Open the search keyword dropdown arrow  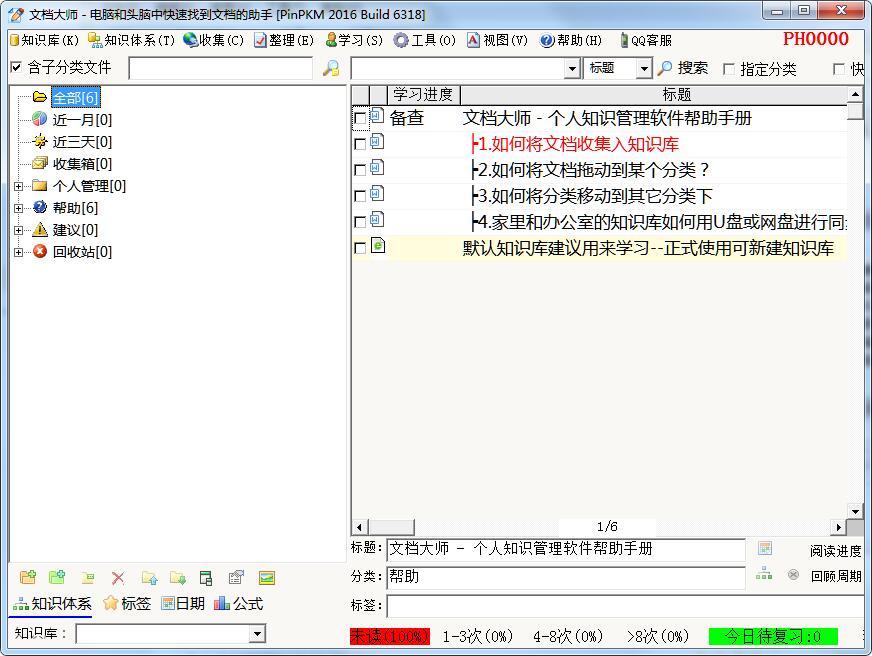(572, 69)
